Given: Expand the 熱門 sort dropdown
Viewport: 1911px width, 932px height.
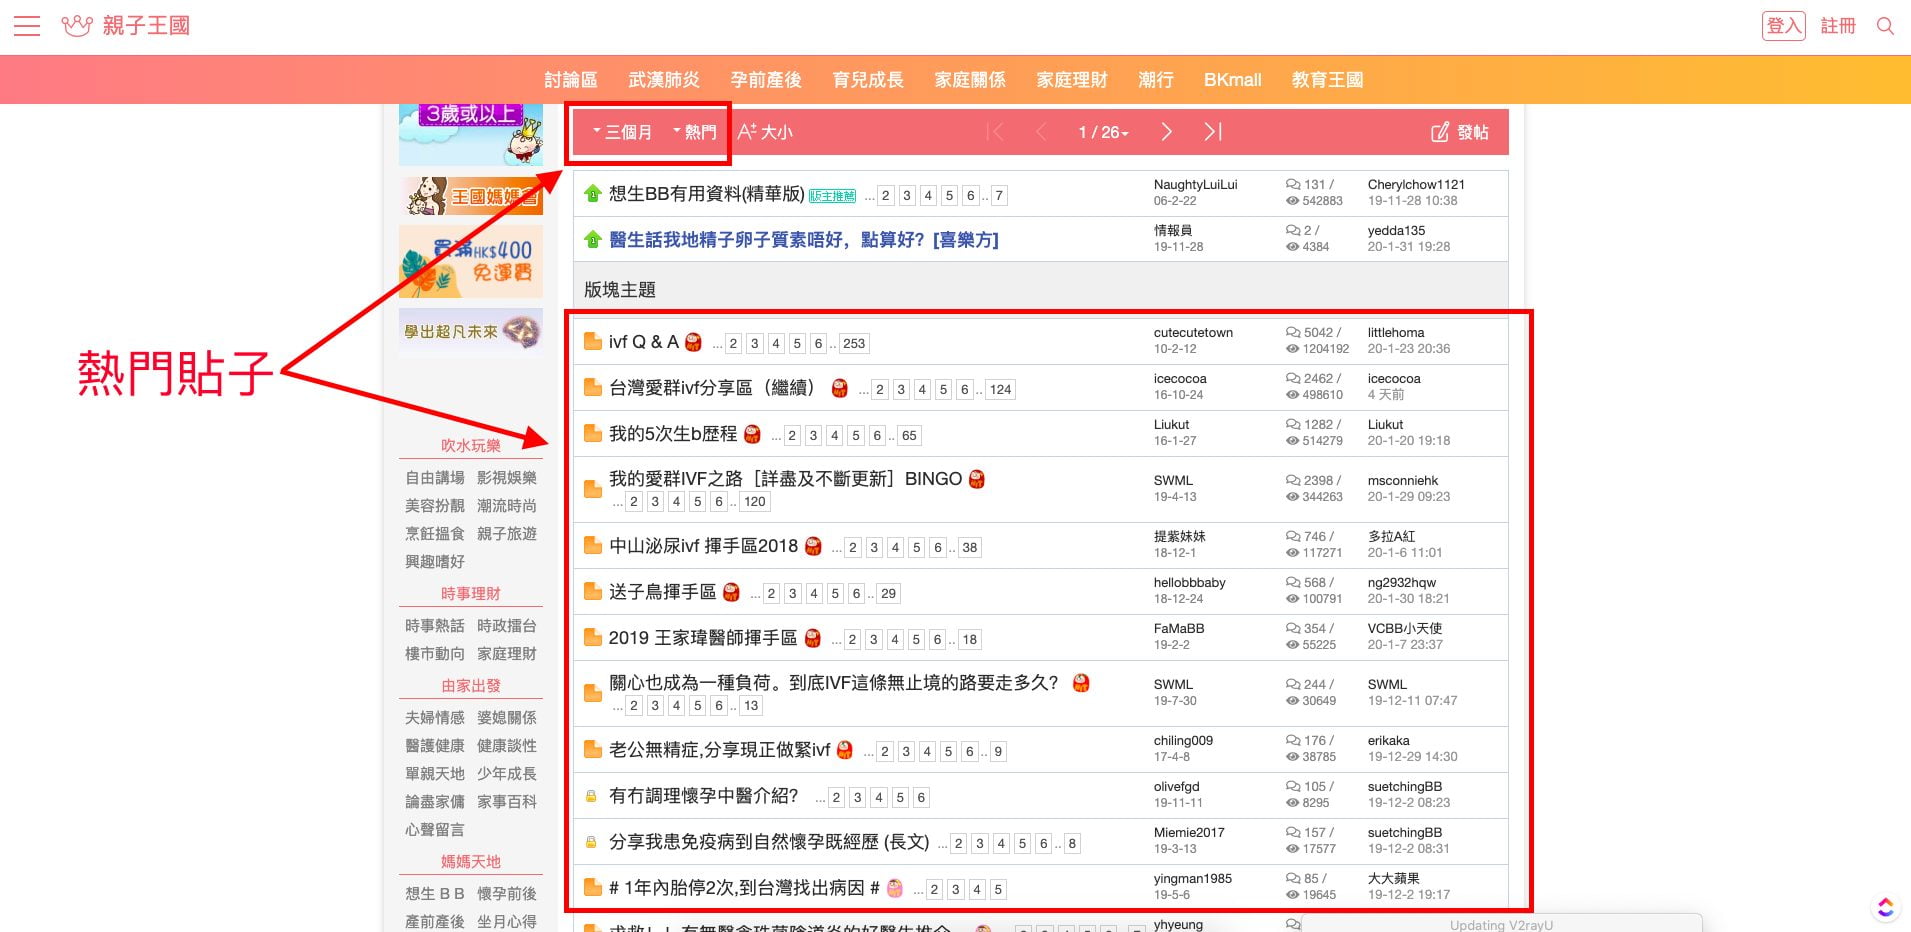Looking at the screenshot, I should coord(695,132).
